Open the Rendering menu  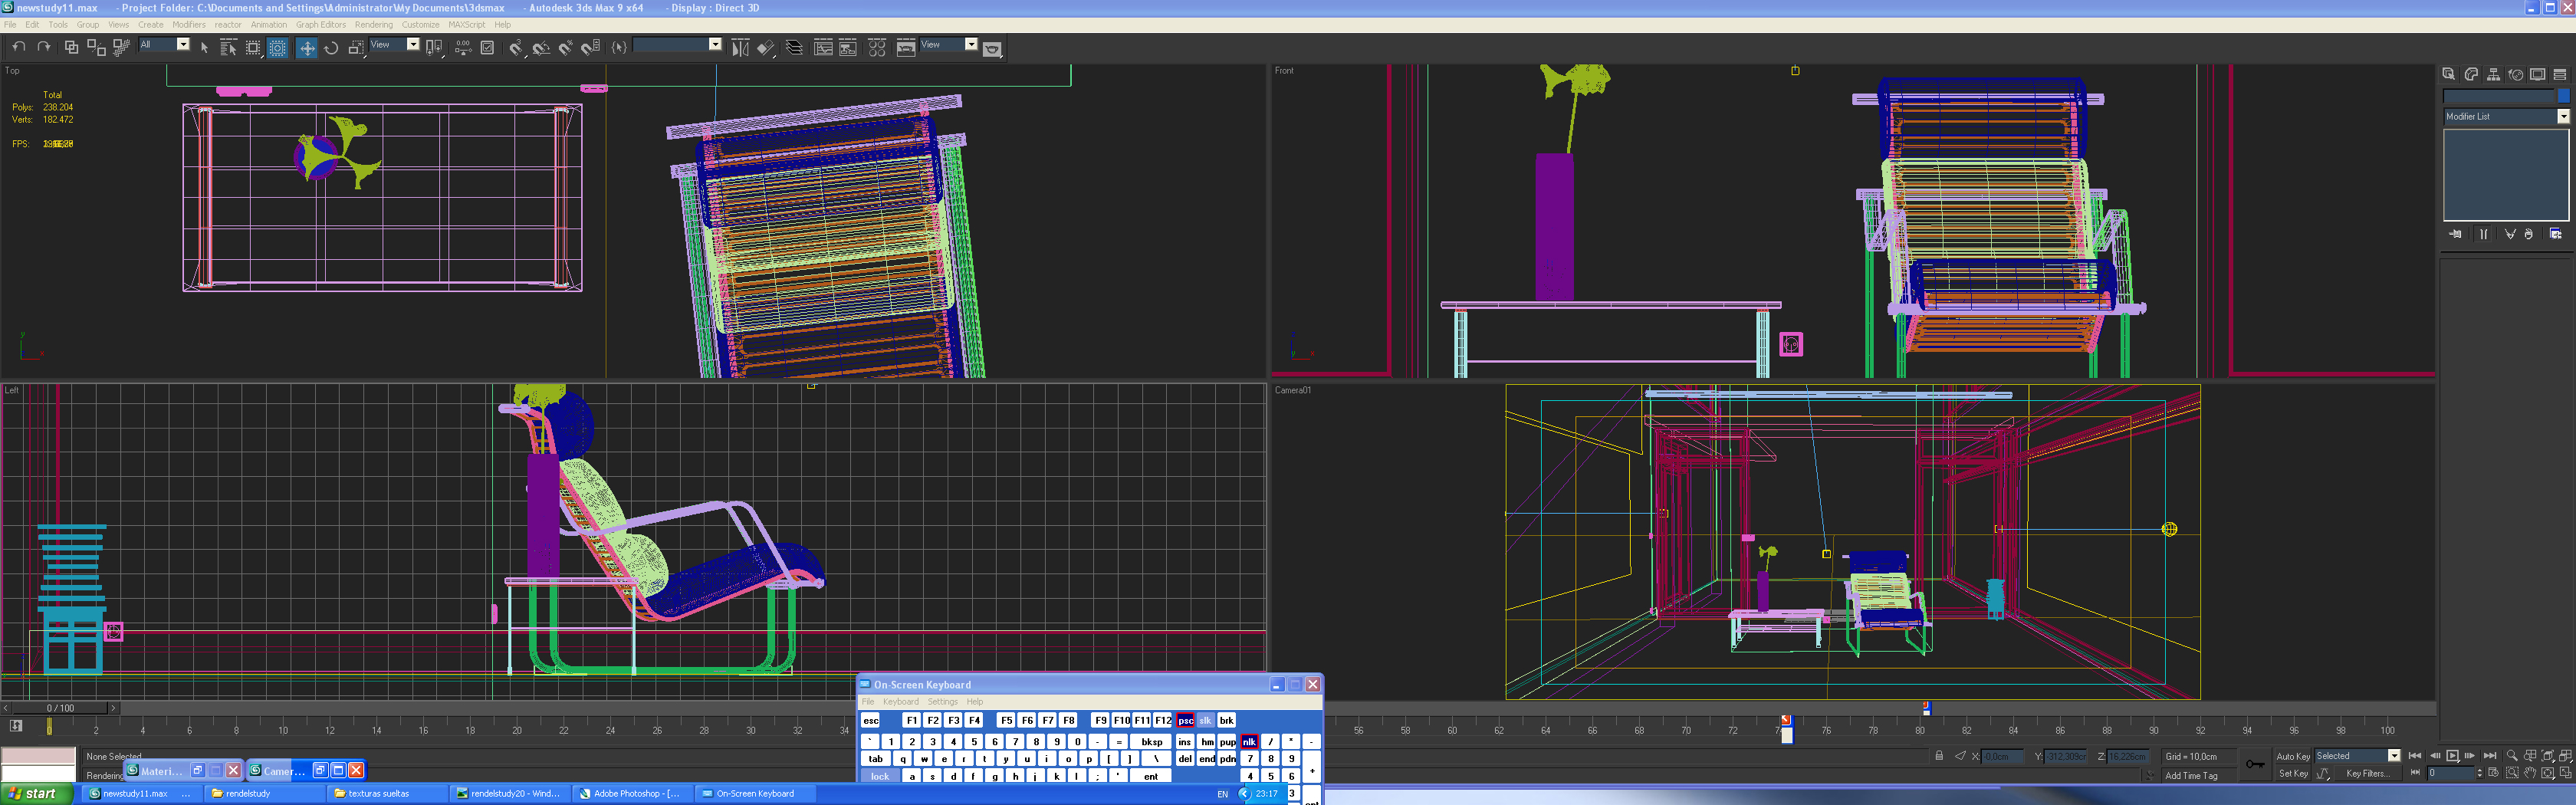click(x=374, y=25)
